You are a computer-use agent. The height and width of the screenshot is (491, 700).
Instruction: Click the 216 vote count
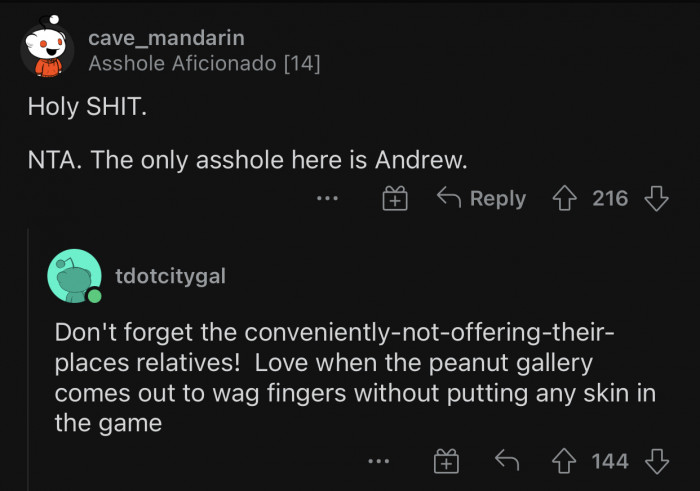(610, 198)
